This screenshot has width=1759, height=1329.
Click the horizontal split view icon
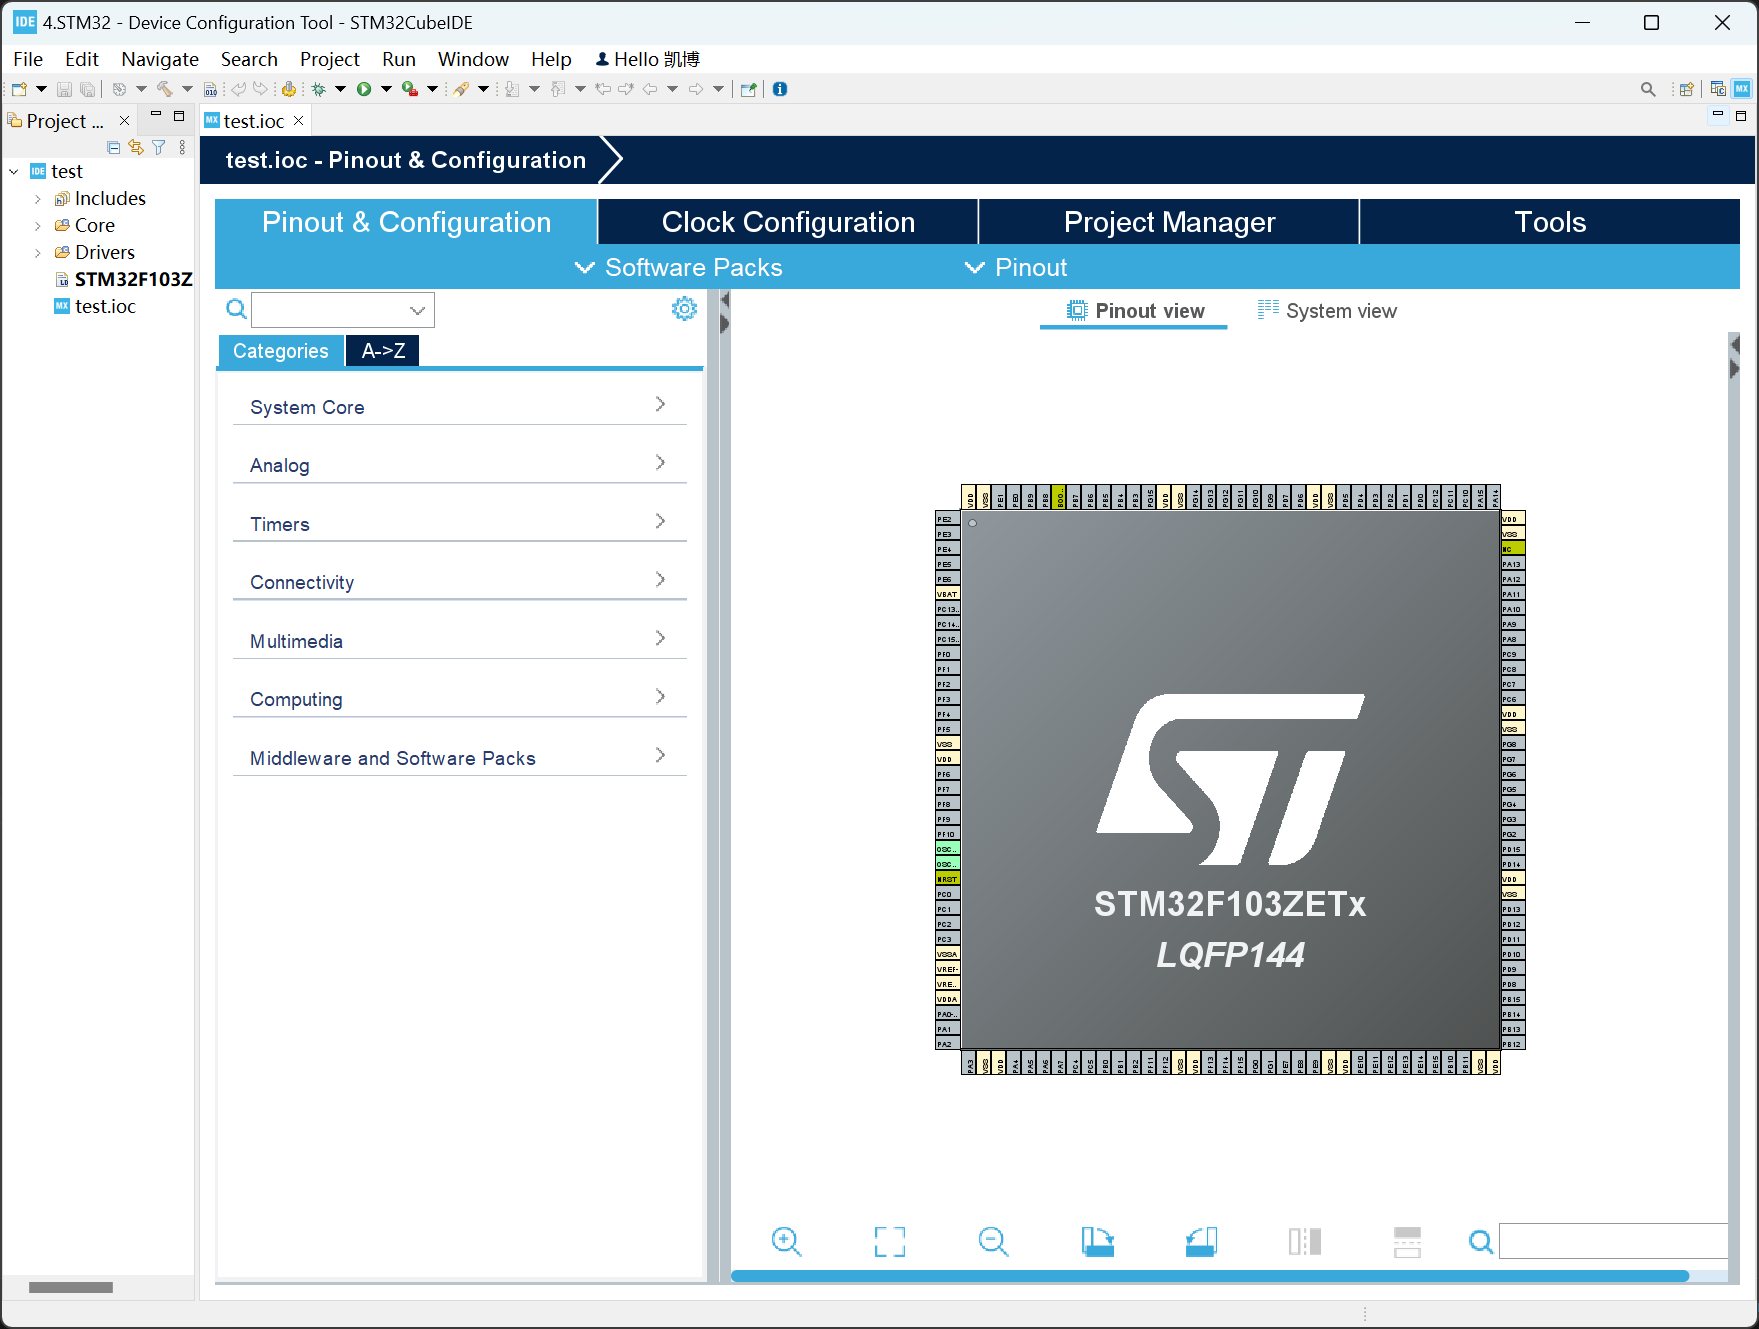coord(1407,1242)
